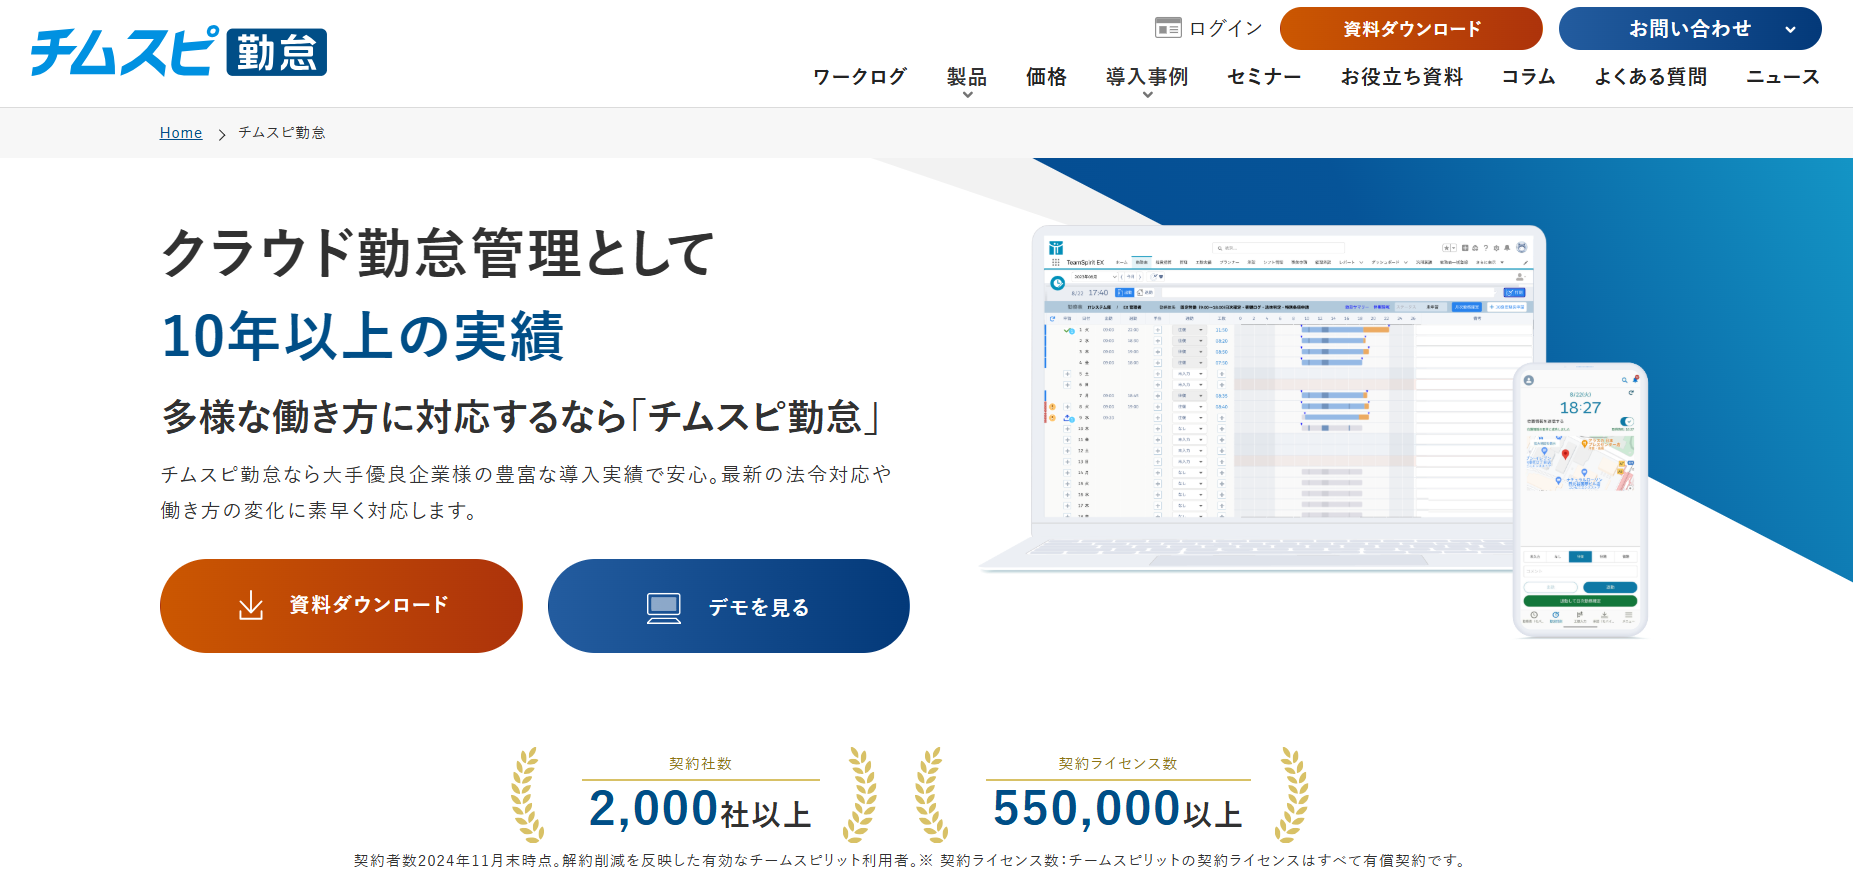
Task: Go to the コラム page
Action: point(1528,76)
